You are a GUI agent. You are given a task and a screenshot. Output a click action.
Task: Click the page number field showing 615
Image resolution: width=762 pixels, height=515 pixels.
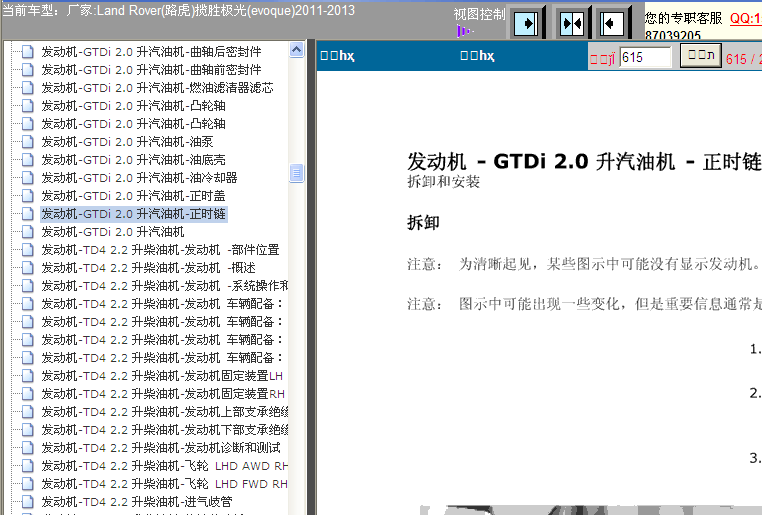pyautogui.click(x=645, y=57)
